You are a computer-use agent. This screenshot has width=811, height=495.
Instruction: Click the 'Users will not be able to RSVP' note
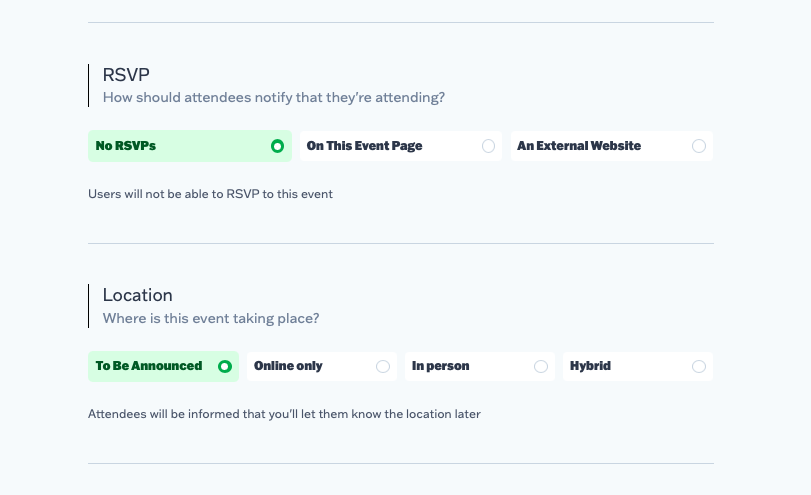(x=210, y=194)
